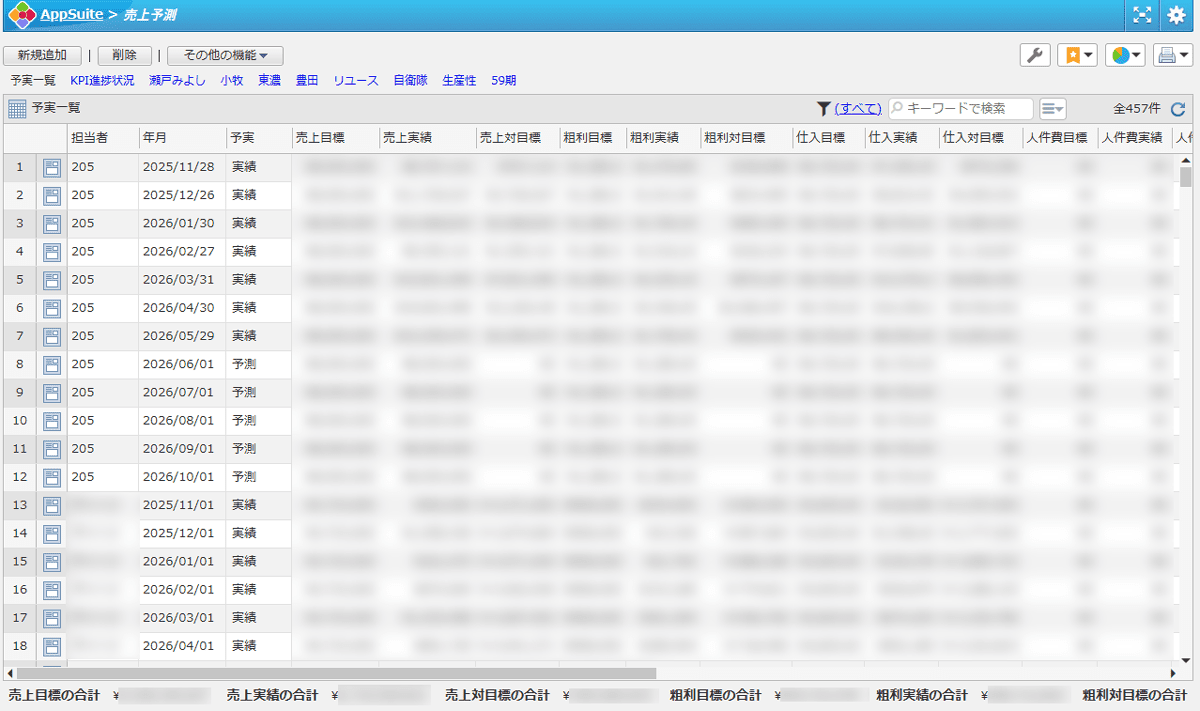Click the AppSuite logo icon
This screenshot has height=711, width=1200.
(20, 14)
